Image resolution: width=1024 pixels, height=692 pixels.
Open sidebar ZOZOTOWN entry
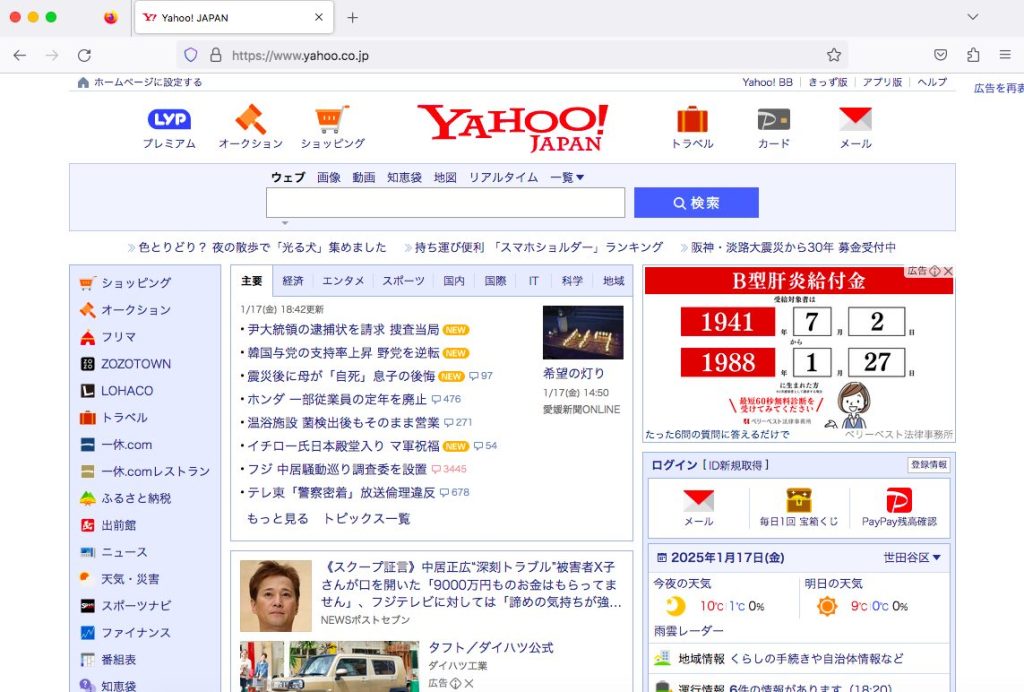pyautogui.click(x=125, y=364)
